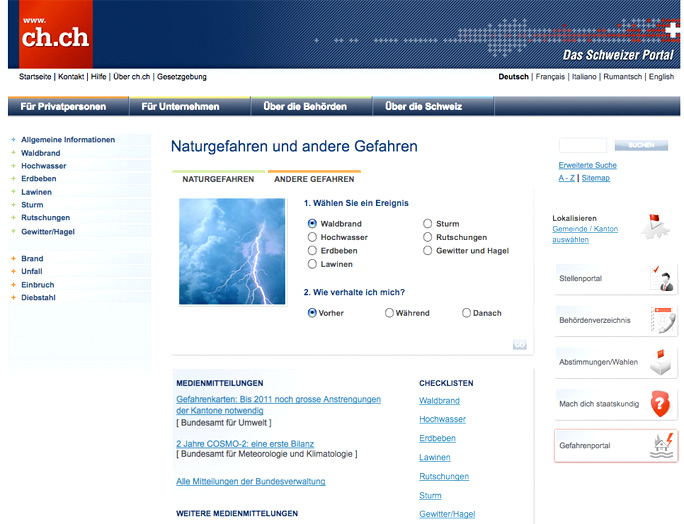The width and height of the screenshot is (684, 524).
Task: Click the lightning storm image
Action: [232, 251]
